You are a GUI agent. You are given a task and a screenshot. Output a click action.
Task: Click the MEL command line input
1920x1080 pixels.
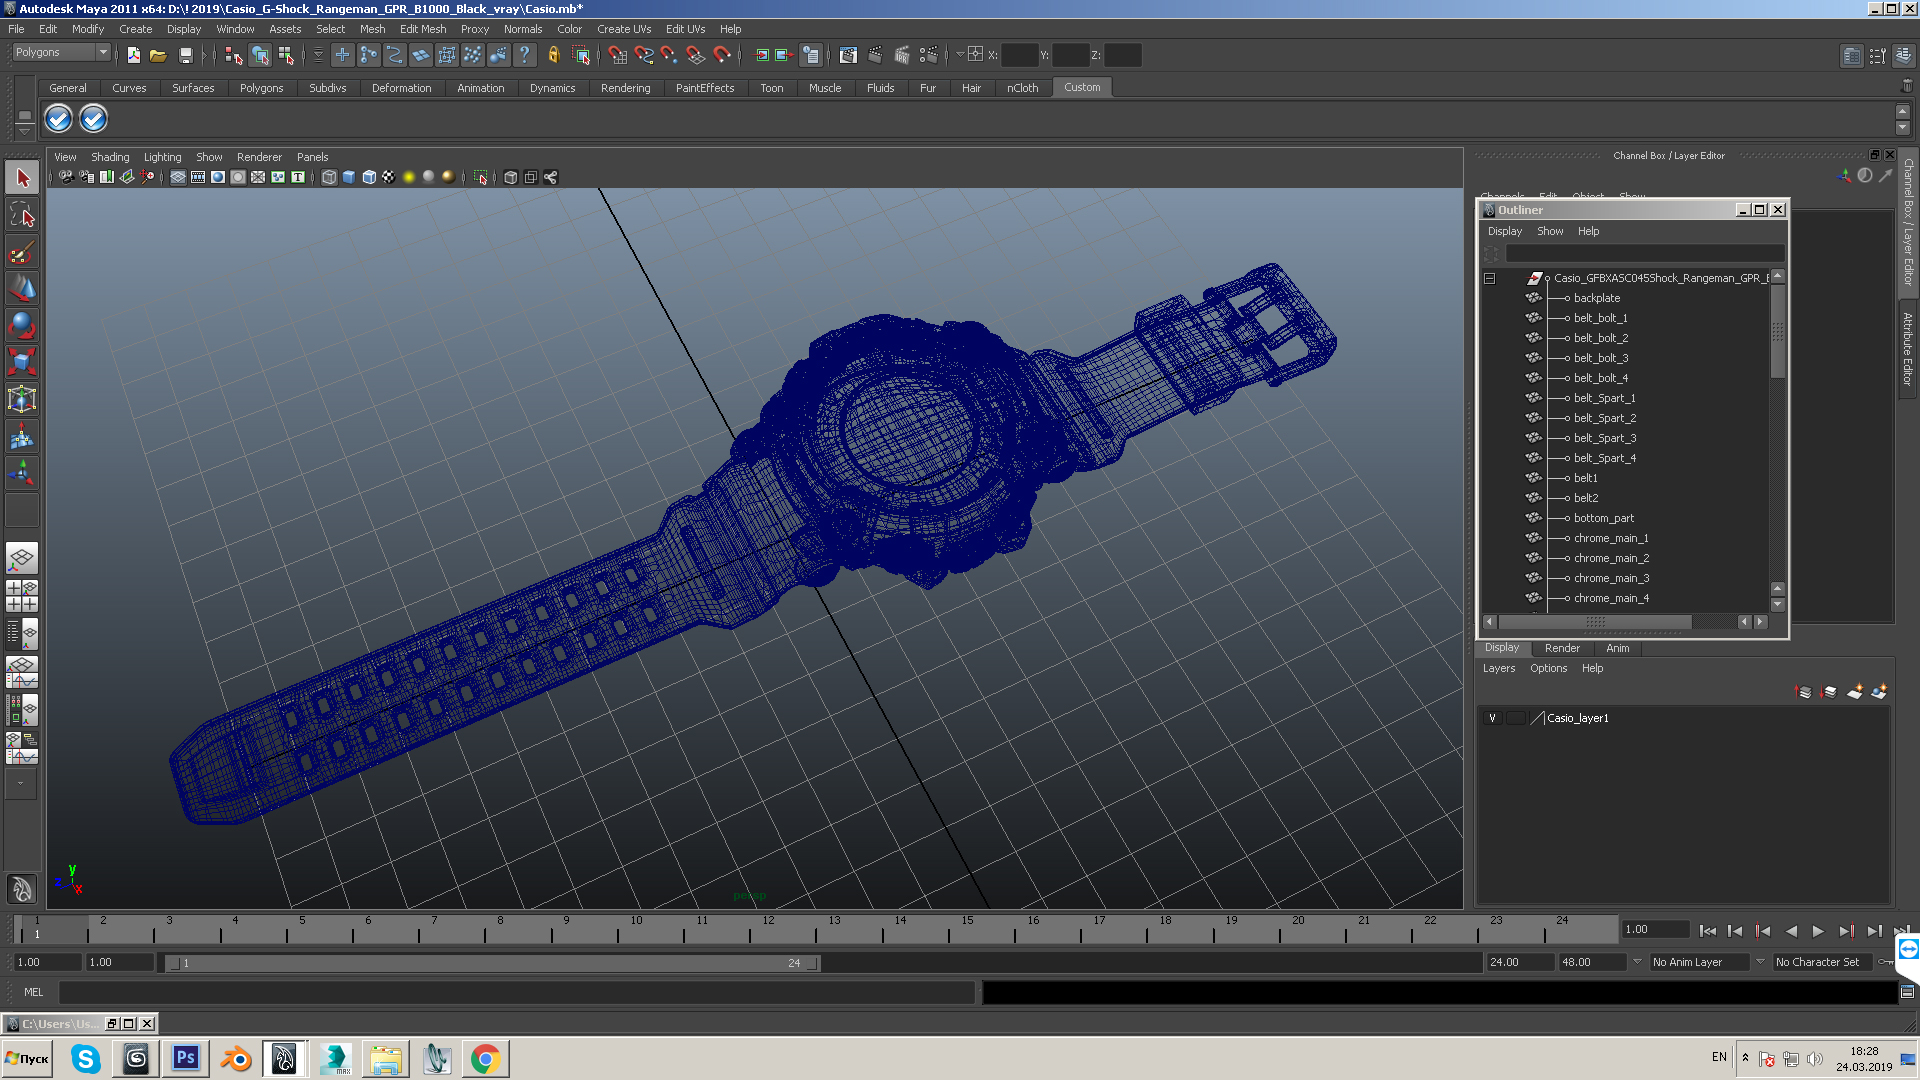(x=516, y=992)
